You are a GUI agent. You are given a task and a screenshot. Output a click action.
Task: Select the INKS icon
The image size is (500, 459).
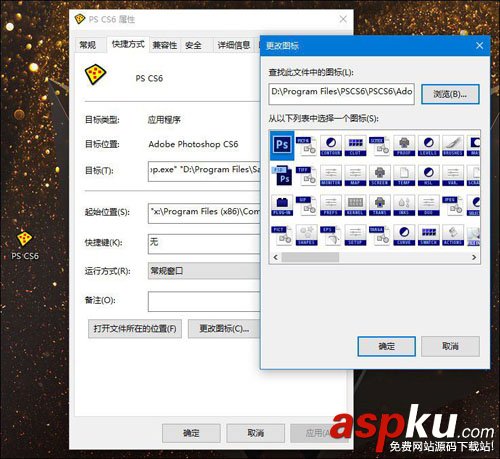click(x=404, y=205)
